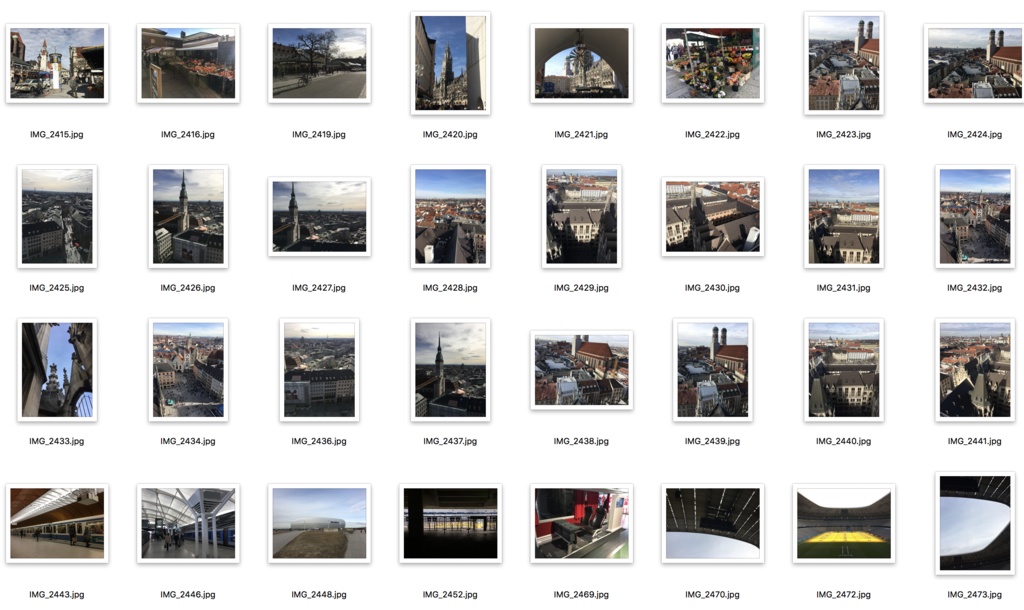Open the IMG_2439.jpg Frauenkirche photo
Viewport: 1024px width, 610px height.
(713, 370)
